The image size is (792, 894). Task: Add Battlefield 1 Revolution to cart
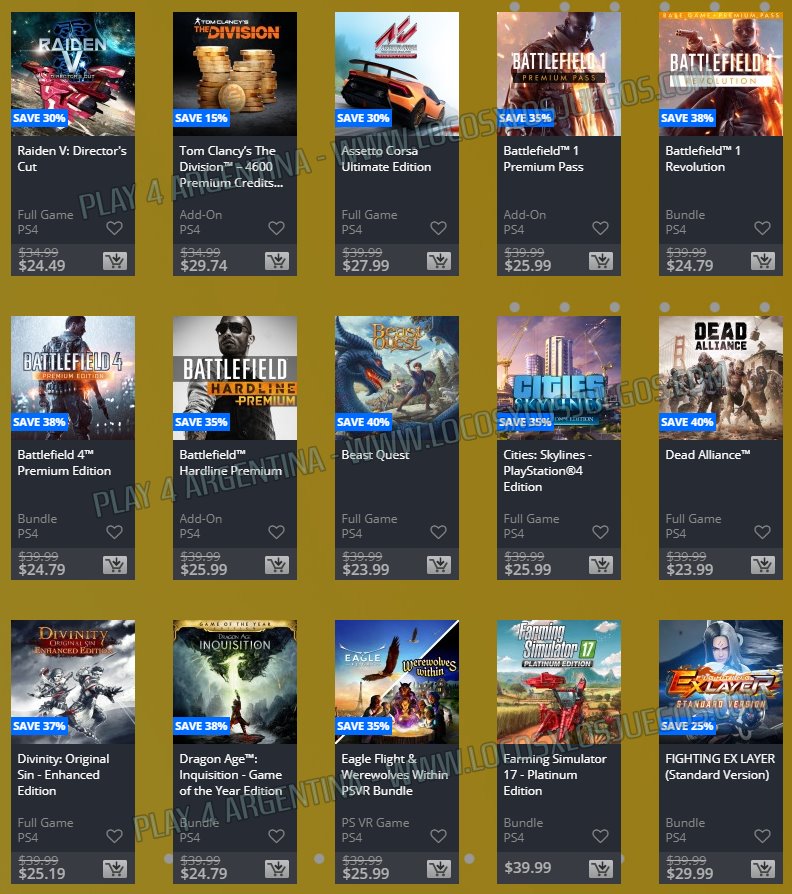click(762, 261)
